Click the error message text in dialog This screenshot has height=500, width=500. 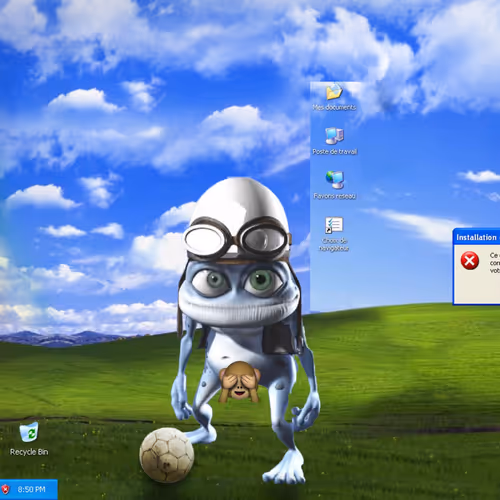[x=495, y=263]
